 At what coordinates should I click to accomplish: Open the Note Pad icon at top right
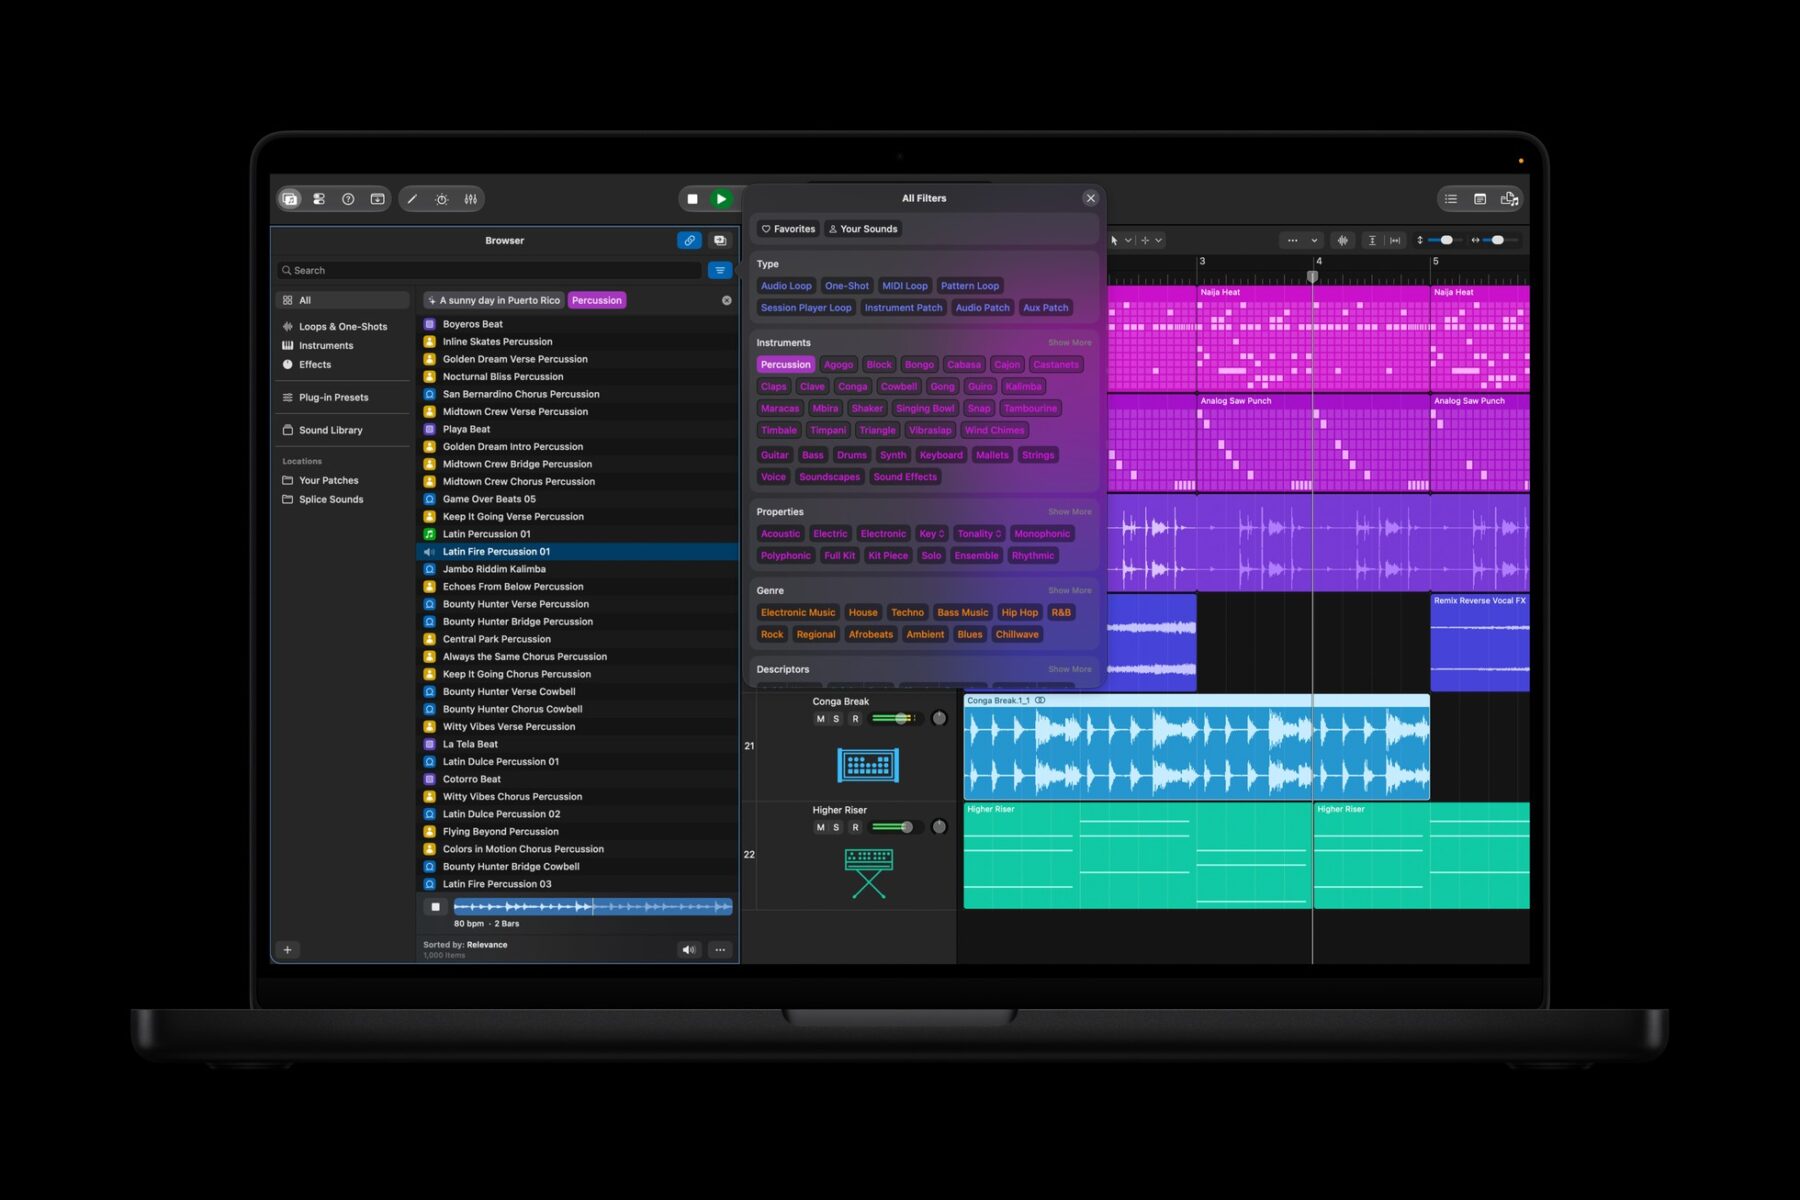point(1480,199)
